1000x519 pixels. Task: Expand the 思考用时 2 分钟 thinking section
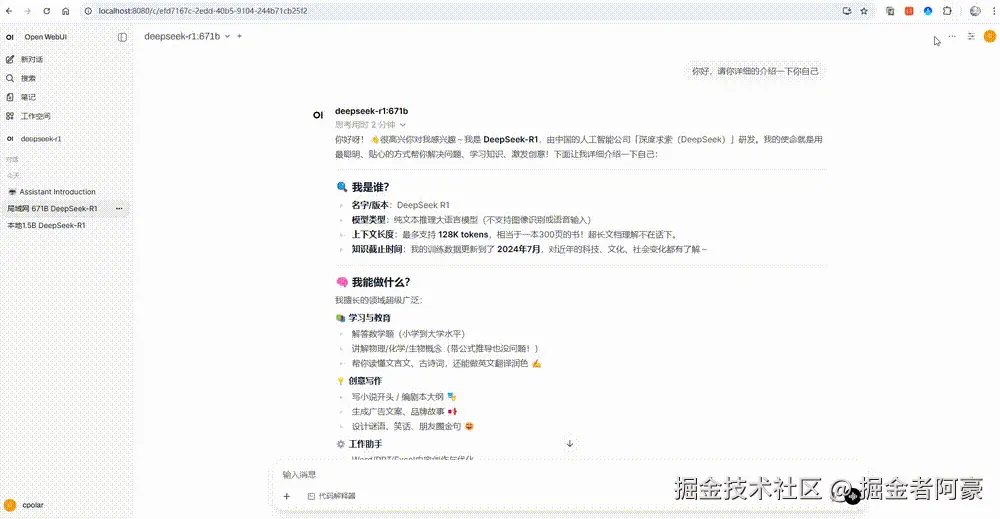tap(371, 124)
